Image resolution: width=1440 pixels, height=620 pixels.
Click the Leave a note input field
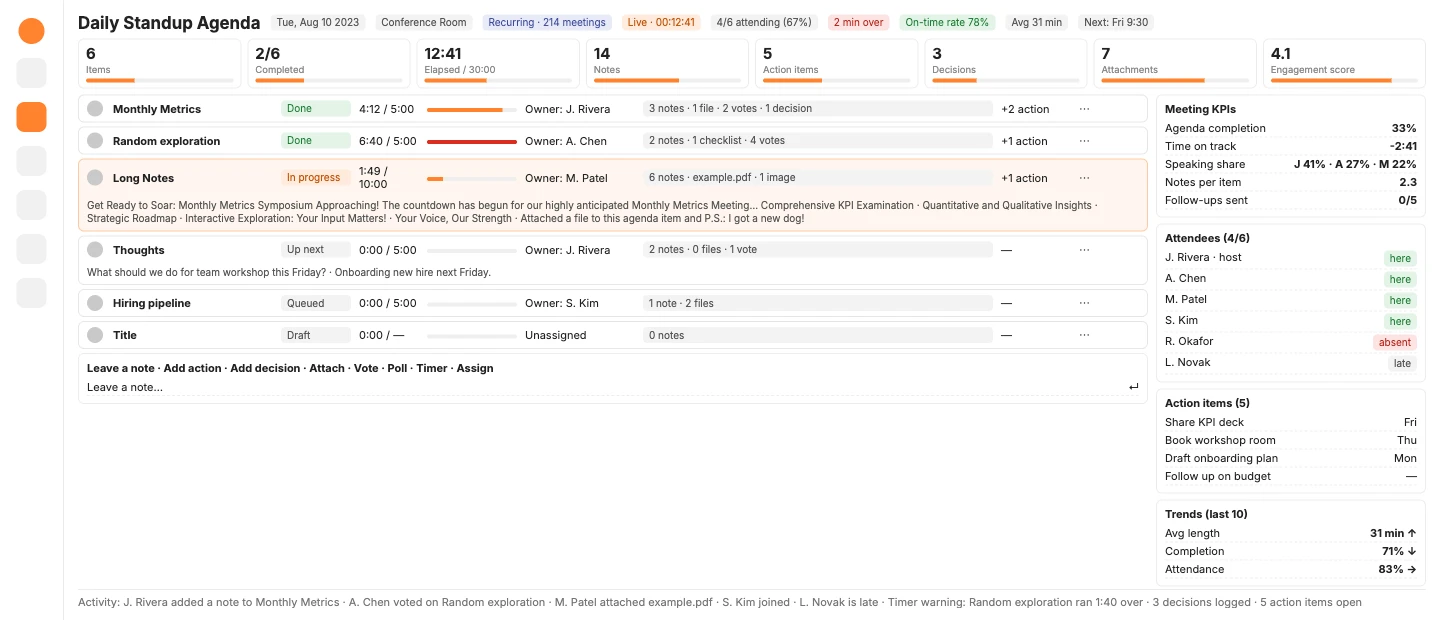(x=613, y=387)
